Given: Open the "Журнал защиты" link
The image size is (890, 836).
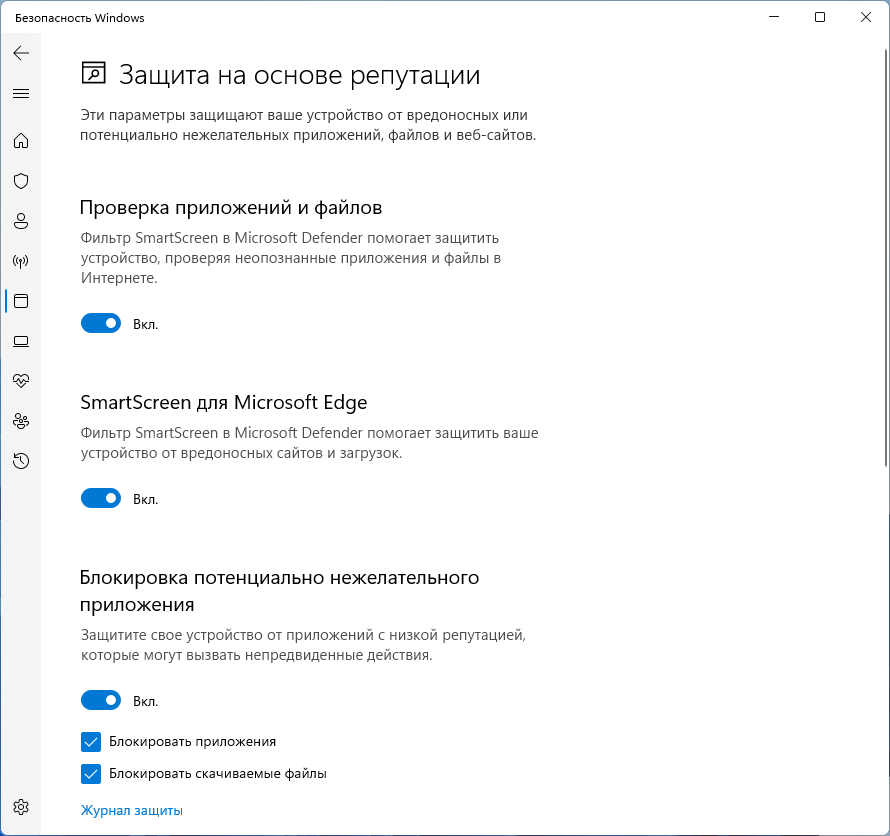Looking at the screenshot, I should [132, 811].
